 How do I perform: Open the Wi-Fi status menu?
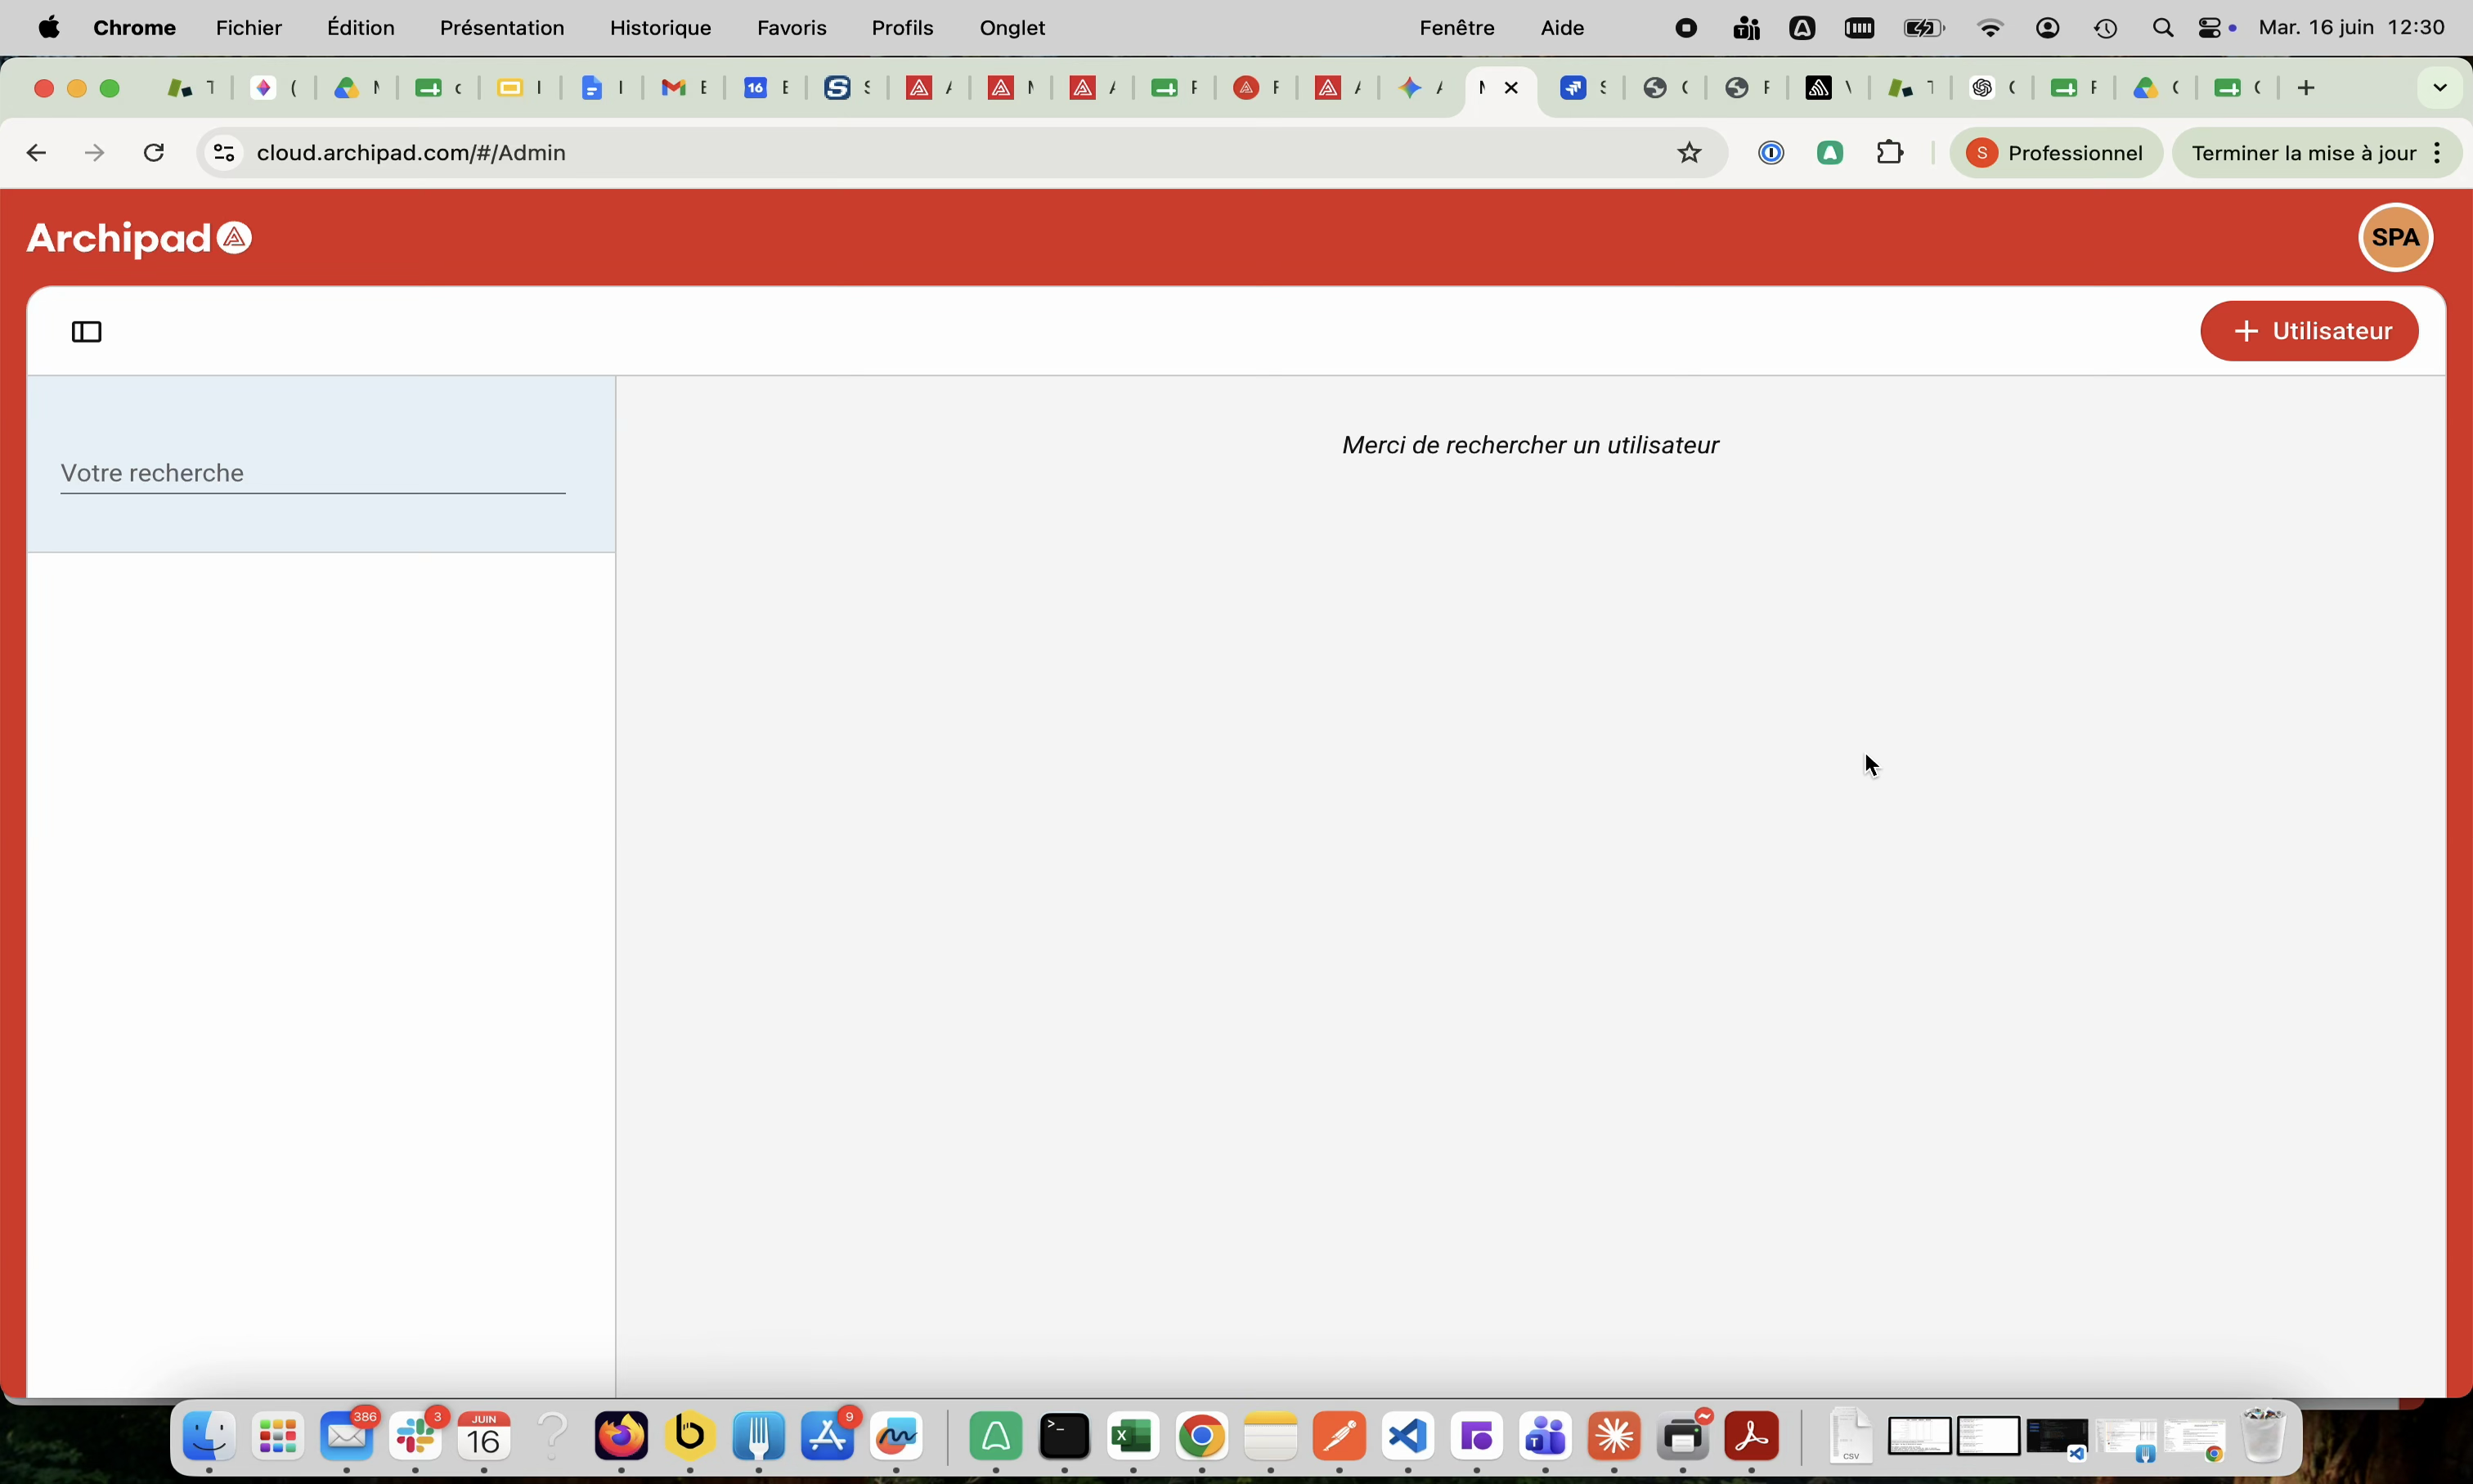click(1990, 28)
